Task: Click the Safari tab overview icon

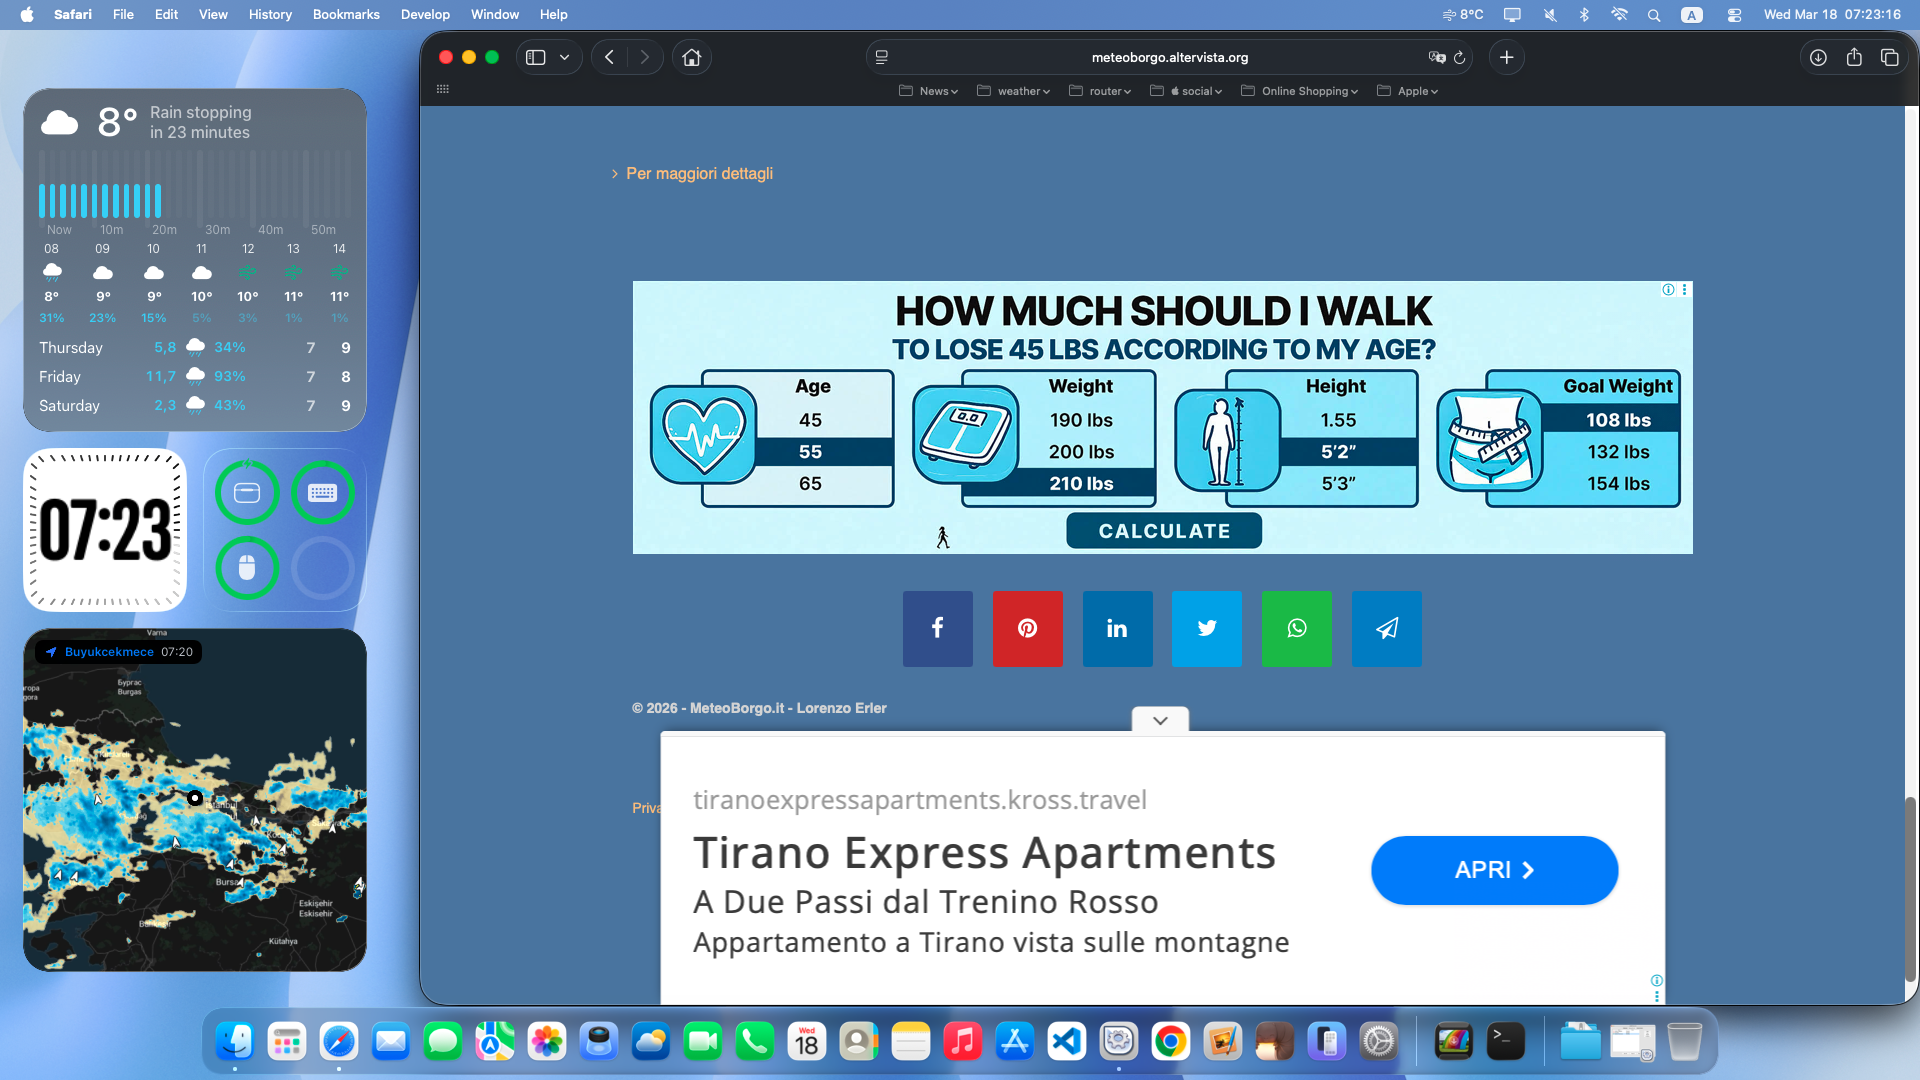Action: [1891, 57]
